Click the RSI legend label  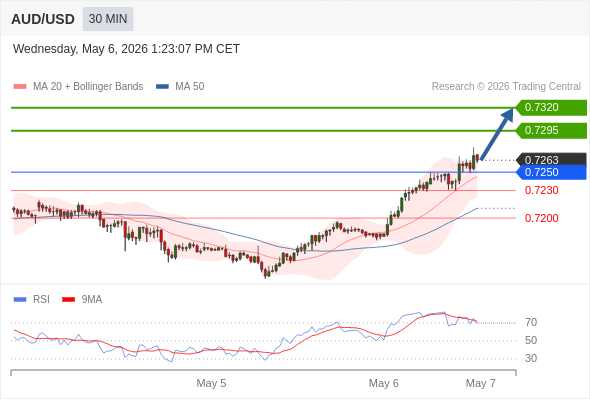[x=41, y=300]
